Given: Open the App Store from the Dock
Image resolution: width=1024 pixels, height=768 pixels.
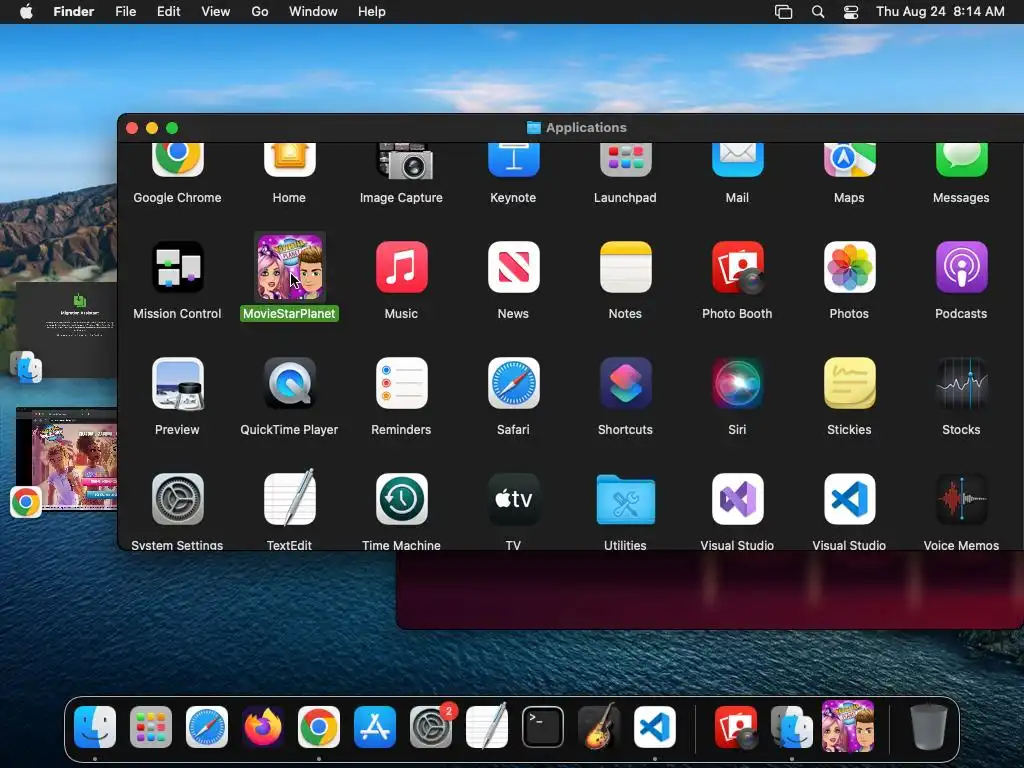Looking at the screenshot, I should click(x=375, y=727).
